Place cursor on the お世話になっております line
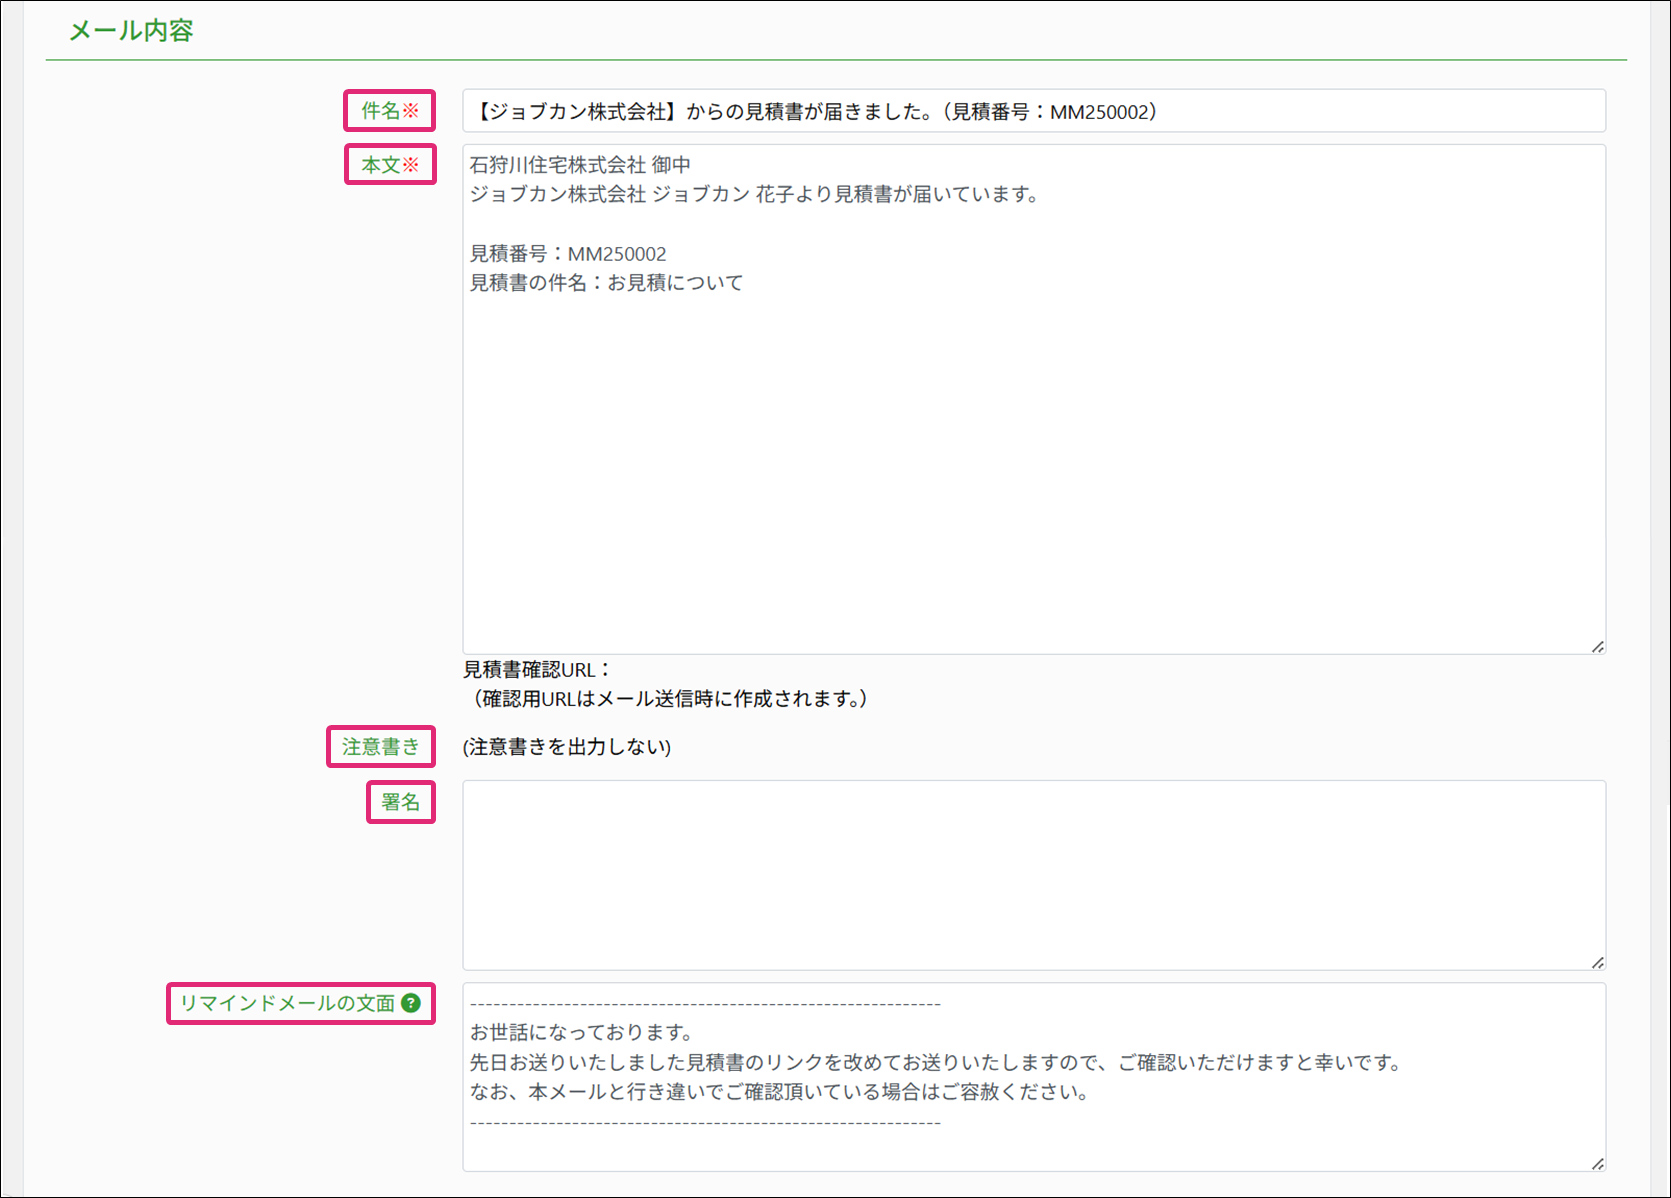 coord(582,1032)
